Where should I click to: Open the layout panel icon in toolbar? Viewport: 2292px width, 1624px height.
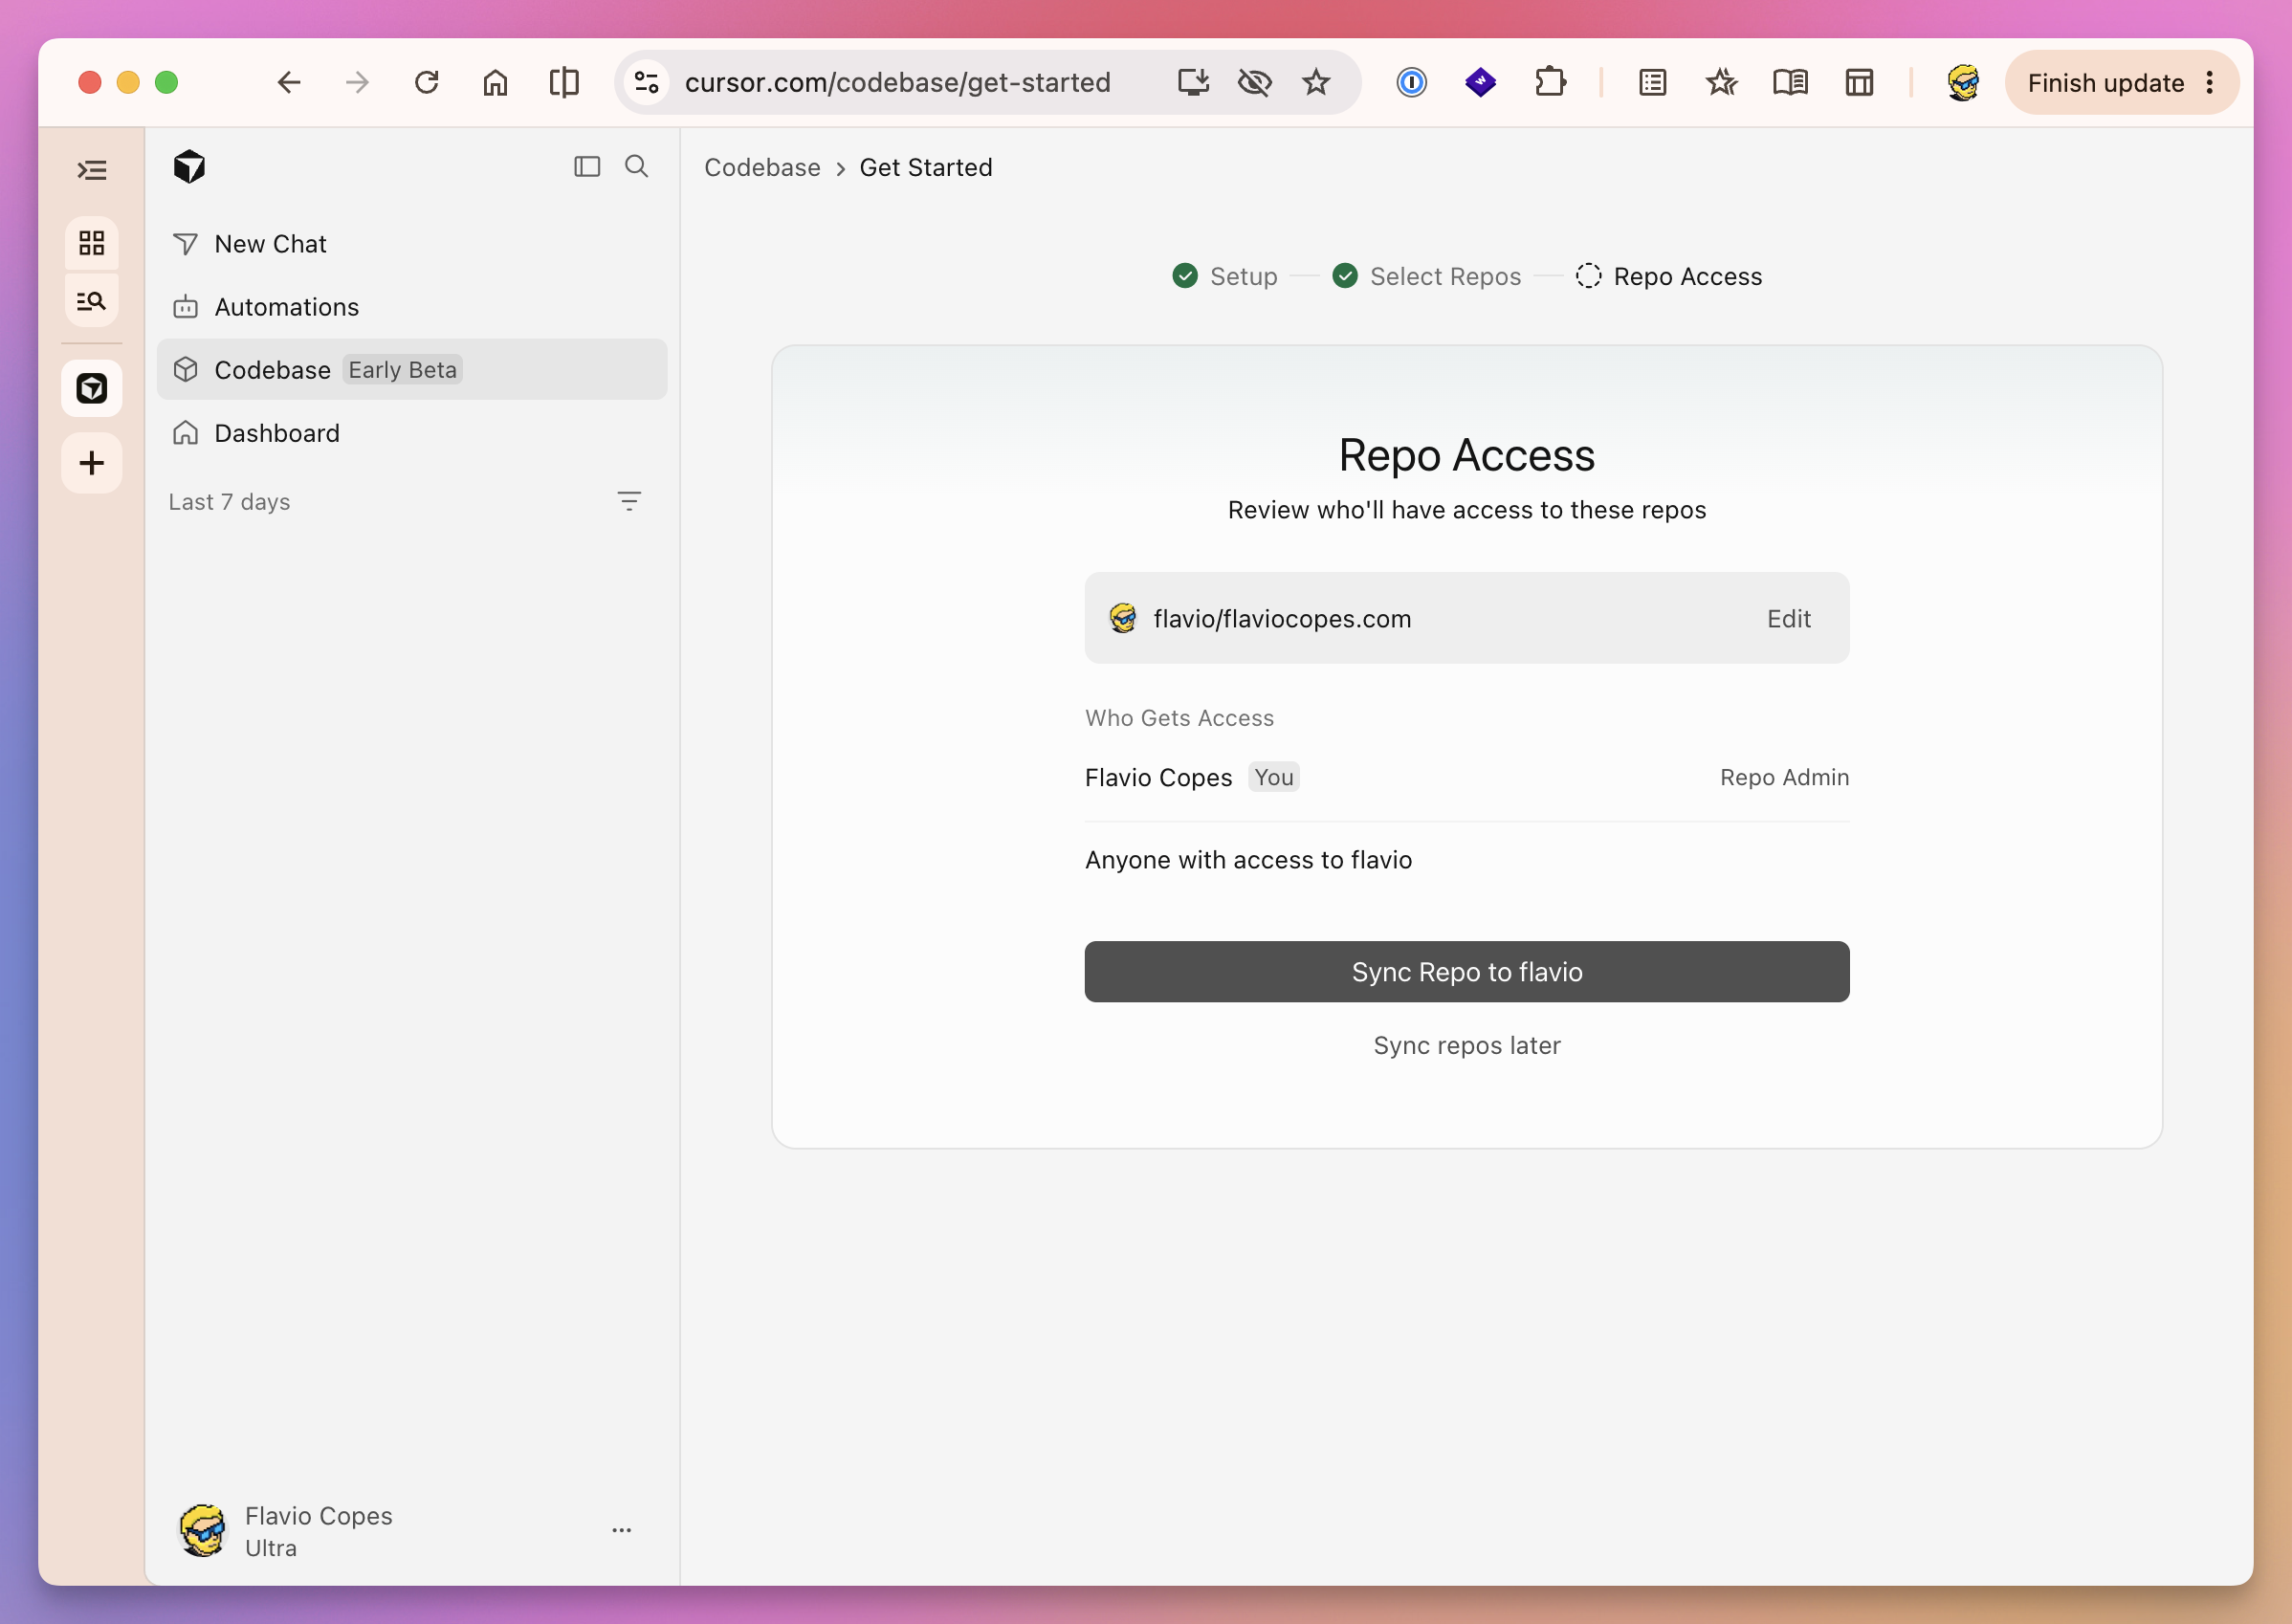click(x=1859, y=82)
